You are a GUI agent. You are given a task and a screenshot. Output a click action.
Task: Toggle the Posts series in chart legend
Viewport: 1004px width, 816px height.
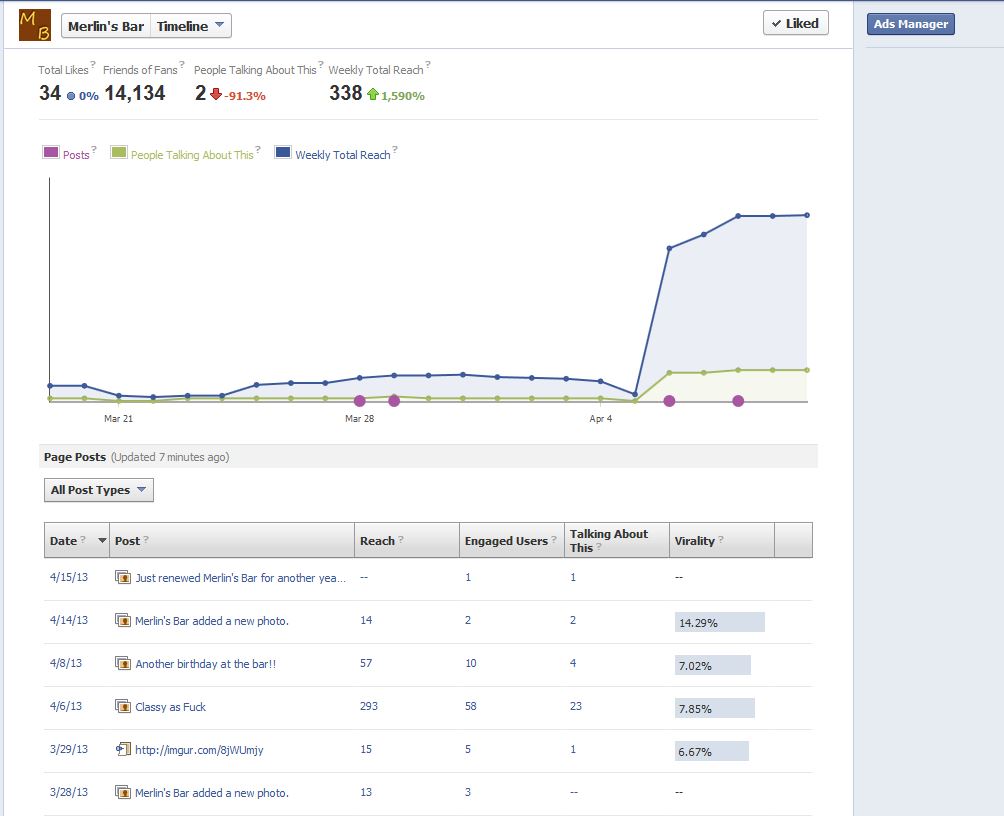point(51,152)
